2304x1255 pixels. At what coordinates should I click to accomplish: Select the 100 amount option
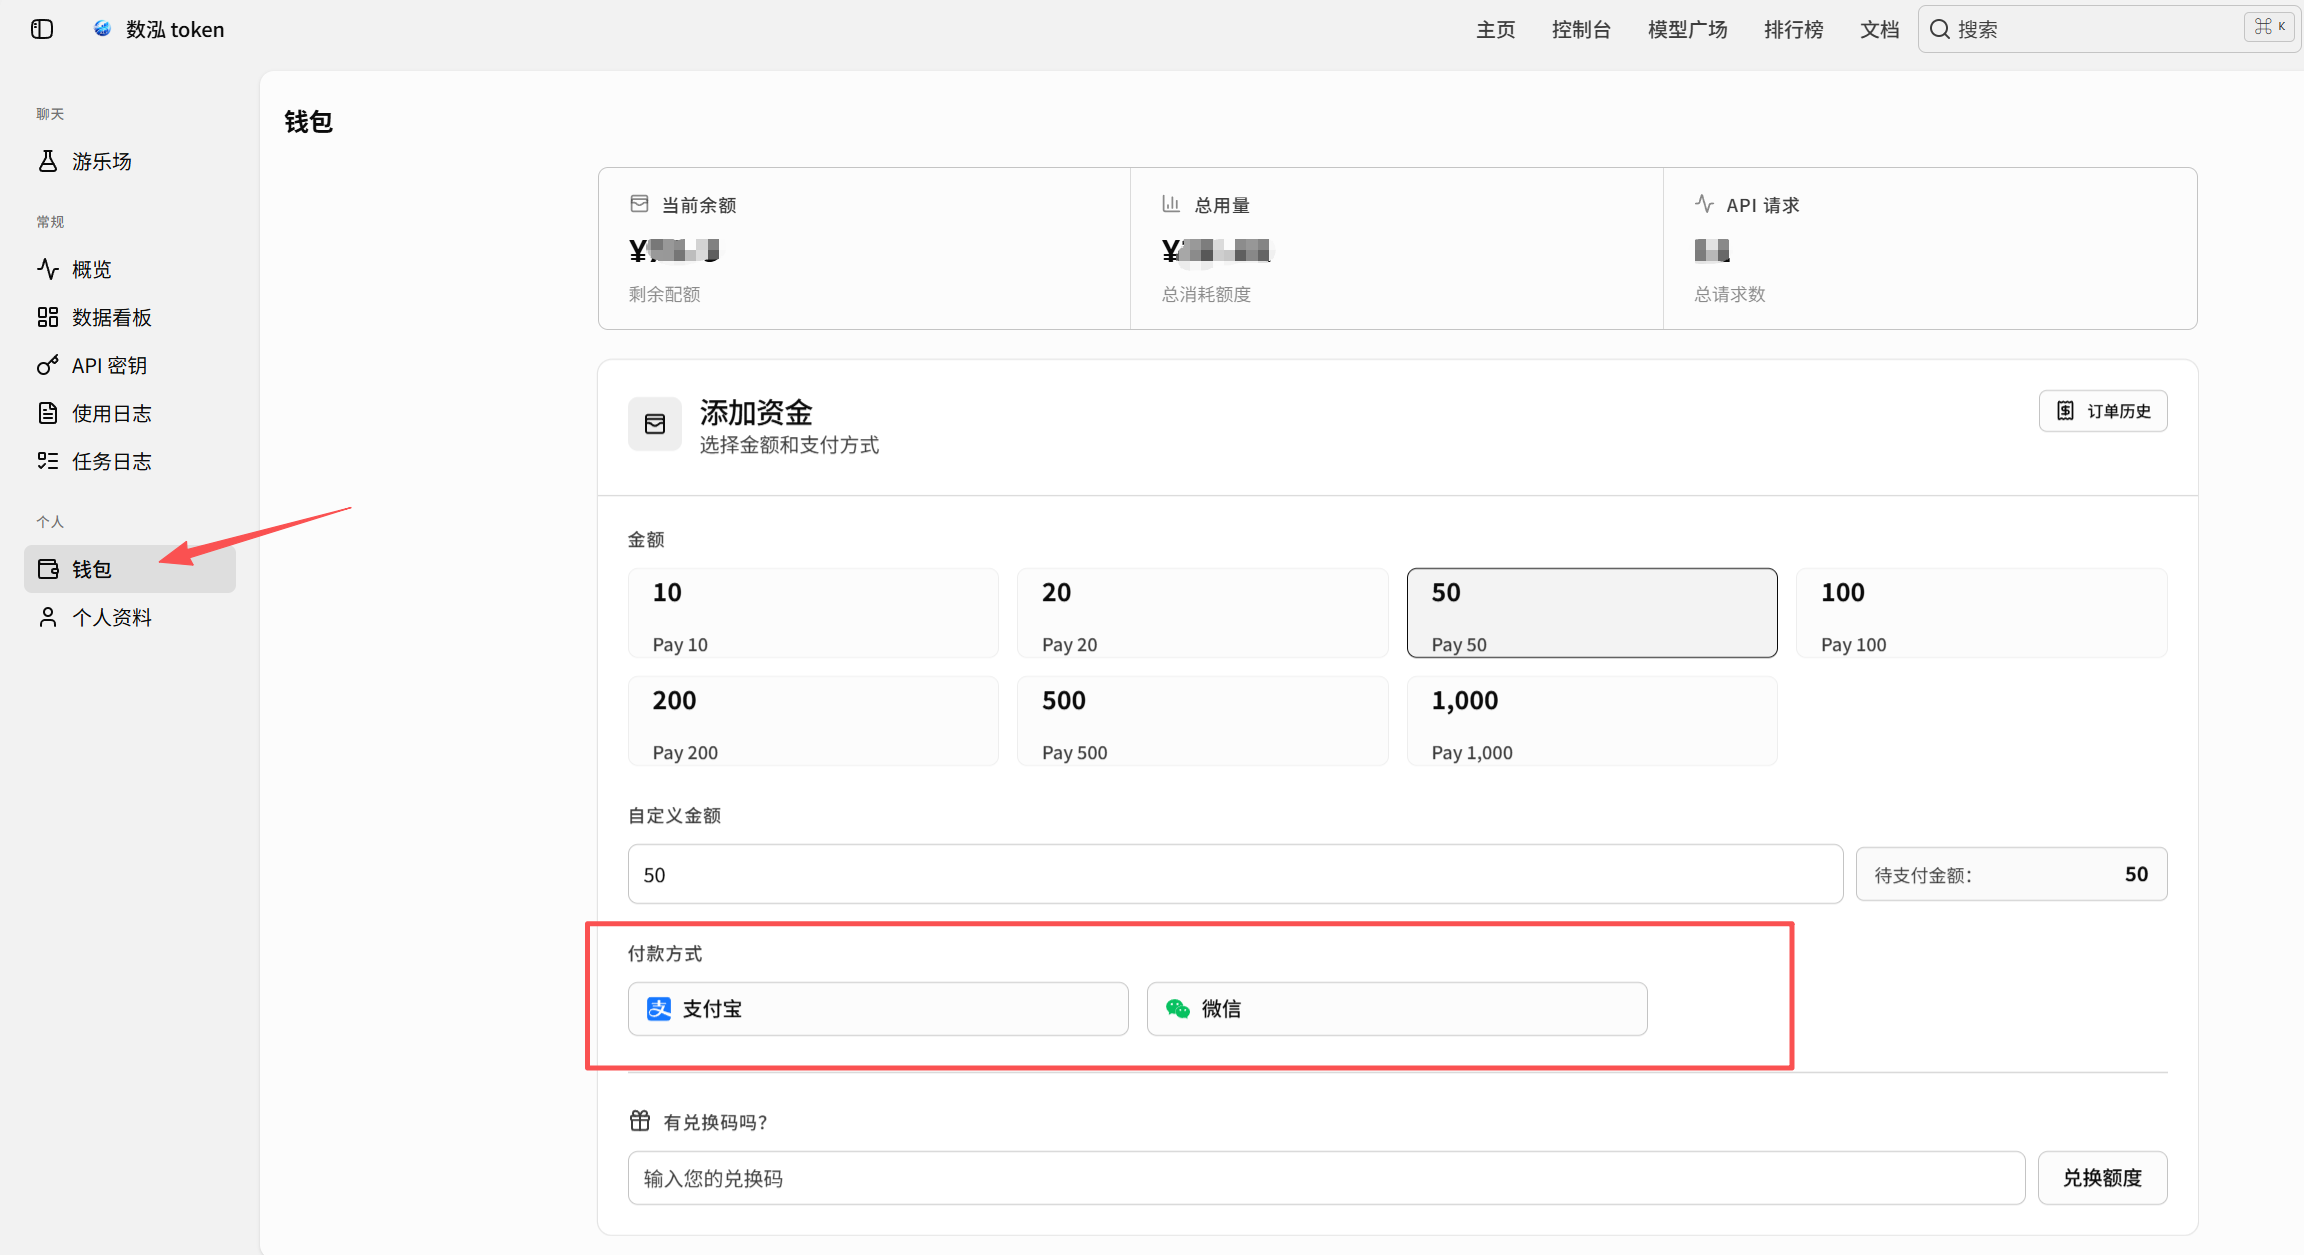[1982, 613]
